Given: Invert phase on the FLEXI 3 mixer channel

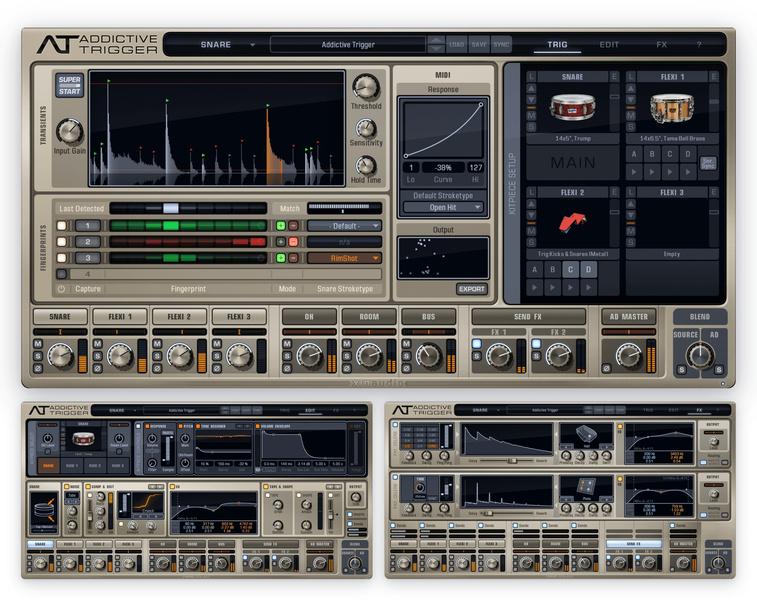Looking at the screenshot, I should [x=217, y=369].
